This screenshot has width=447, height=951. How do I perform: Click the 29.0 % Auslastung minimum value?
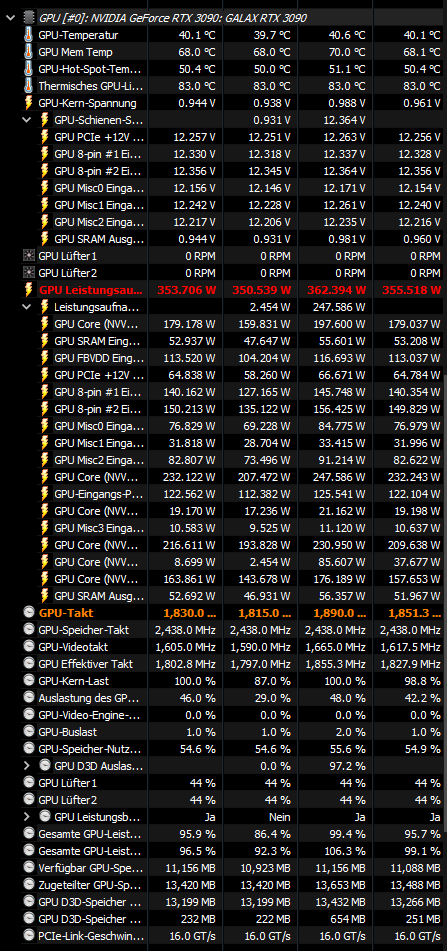click(273, 697)
